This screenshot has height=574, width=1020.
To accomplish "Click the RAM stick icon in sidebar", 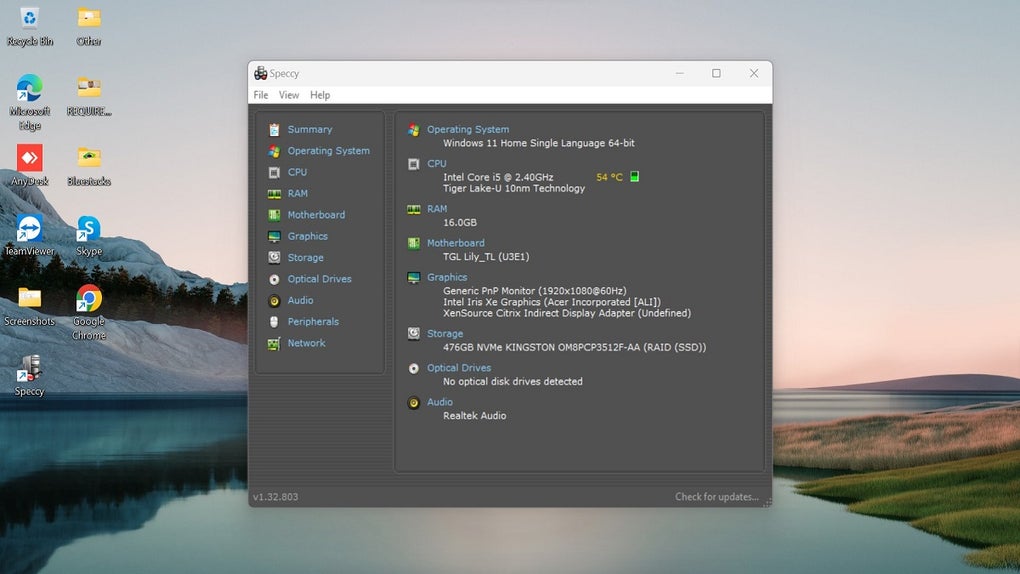I will 275,194.
